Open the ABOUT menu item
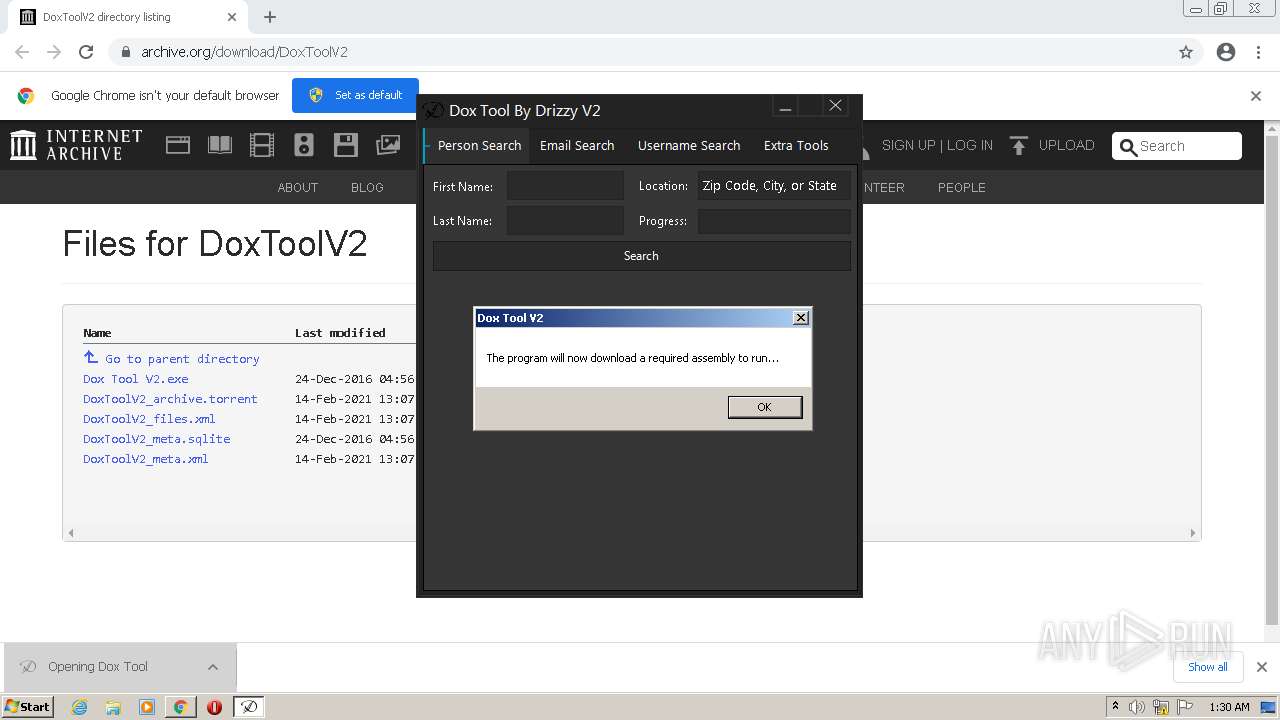The image size is (1280, 720). tap(298, 187)
